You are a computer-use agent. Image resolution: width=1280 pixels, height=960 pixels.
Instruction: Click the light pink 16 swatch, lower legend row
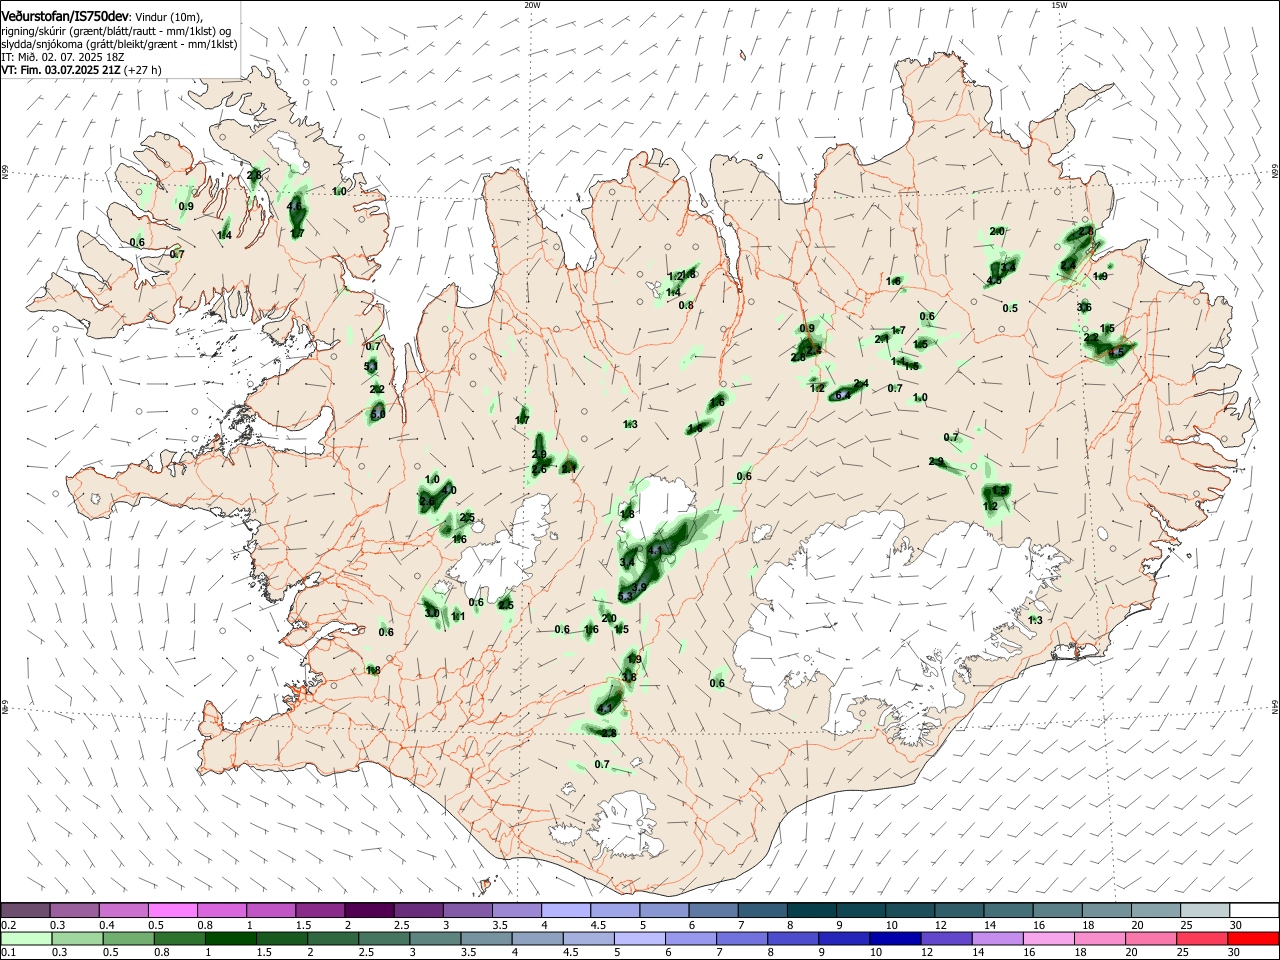[x=1049, y=938]
